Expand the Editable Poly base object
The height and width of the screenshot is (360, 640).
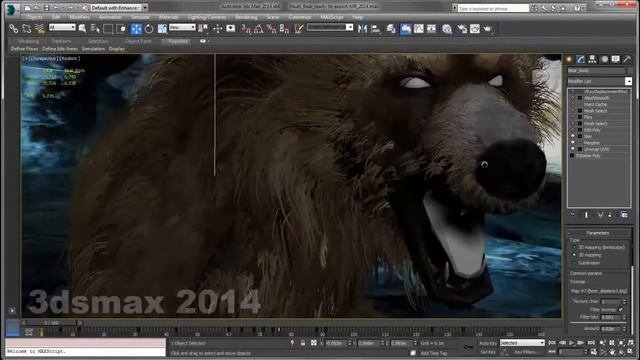point(572,156)
